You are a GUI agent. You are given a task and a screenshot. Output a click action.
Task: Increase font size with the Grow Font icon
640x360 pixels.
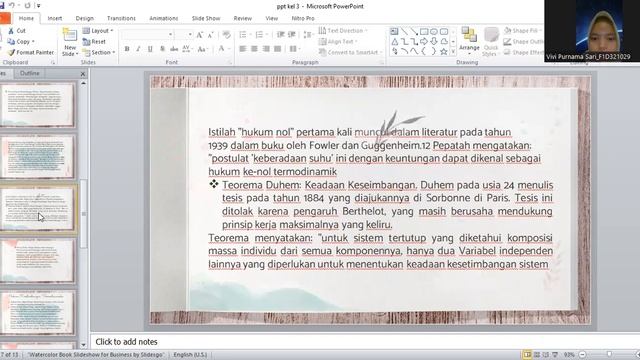(200, 35)
